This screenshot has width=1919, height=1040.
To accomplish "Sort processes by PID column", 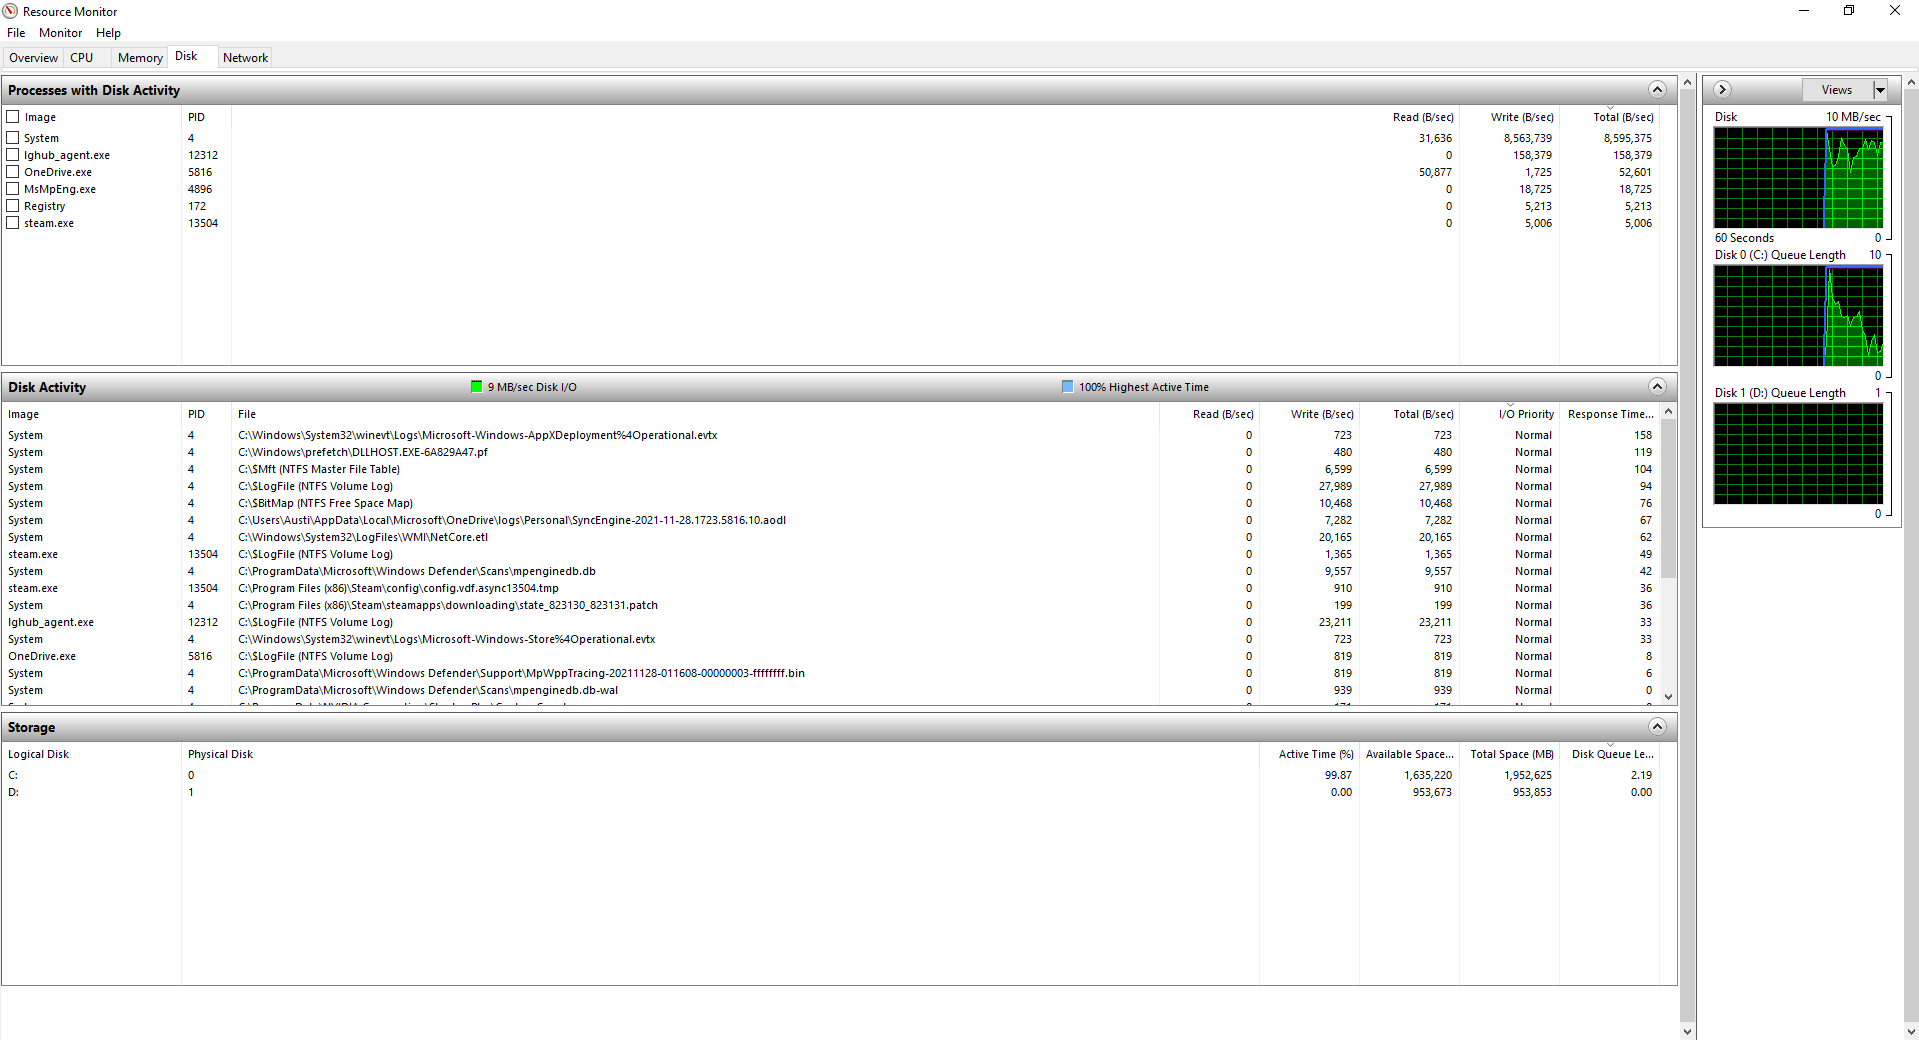I will pyautogui.click(x=206, y=117).
